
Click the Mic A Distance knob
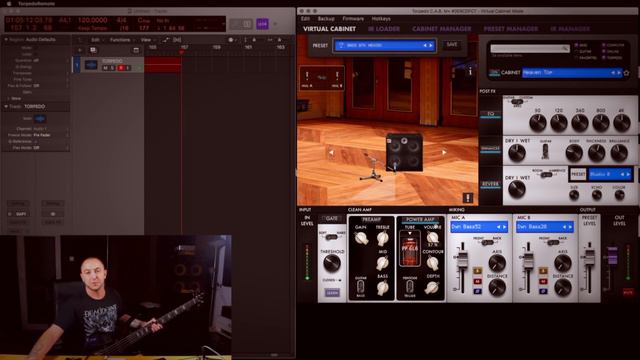coord(497,288)
